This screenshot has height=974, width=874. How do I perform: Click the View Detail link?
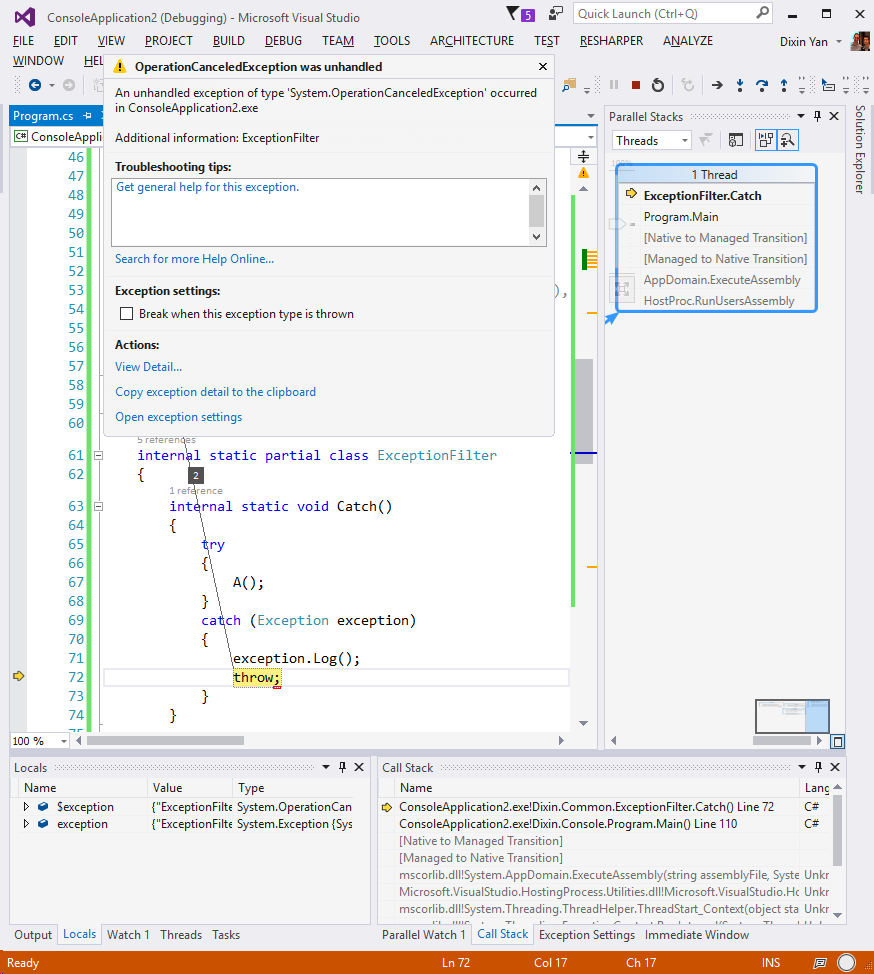coord(148,367)
